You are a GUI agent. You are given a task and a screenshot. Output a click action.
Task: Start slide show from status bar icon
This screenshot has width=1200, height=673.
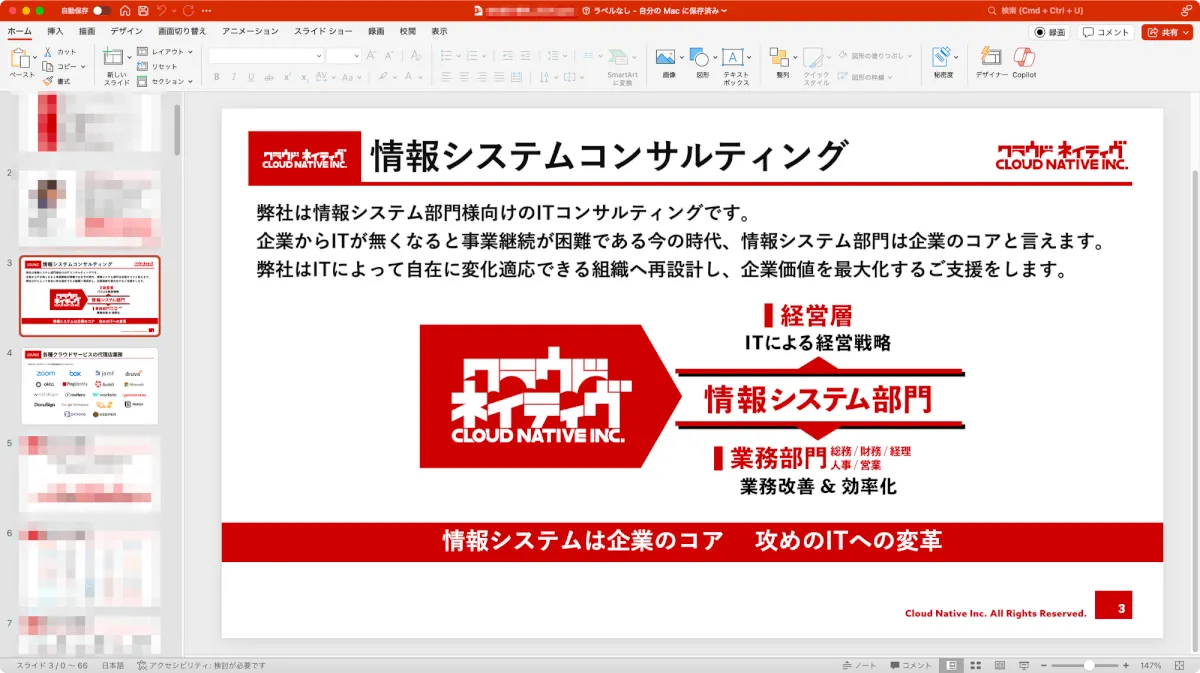coord(1022,665)
